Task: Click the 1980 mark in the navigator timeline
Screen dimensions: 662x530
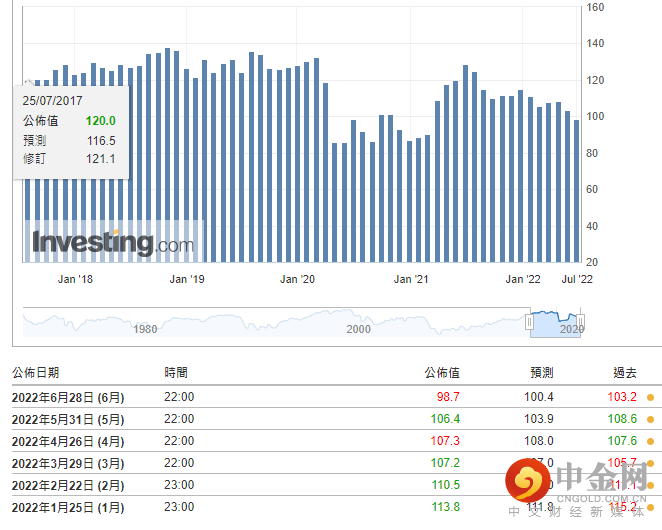Action: pos(145,329)
